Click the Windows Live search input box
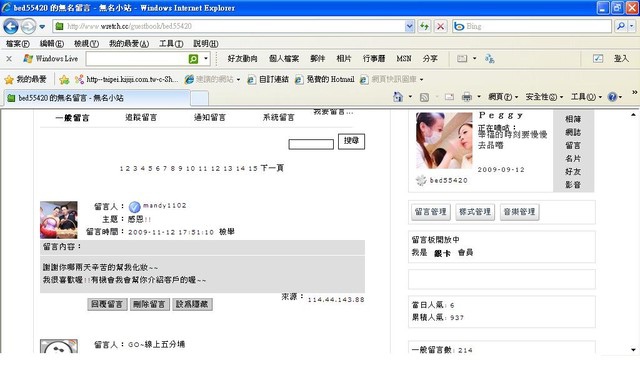 [x=137, y=59]
